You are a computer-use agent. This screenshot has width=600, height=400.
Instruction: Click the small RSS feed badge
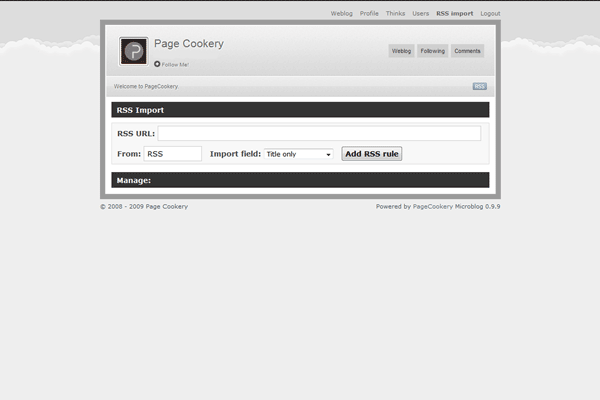[x=480, y=87]
